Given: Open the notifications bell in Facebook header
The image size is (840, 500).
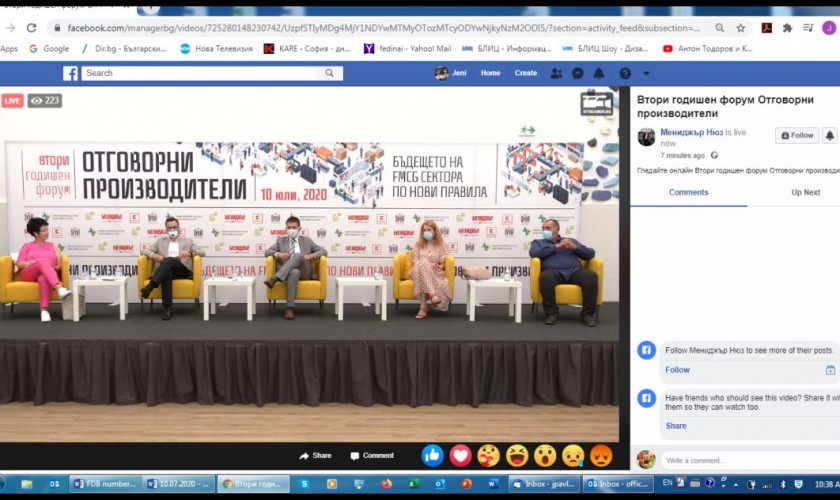Looking at the screenshot, I should tap(599, 73).
